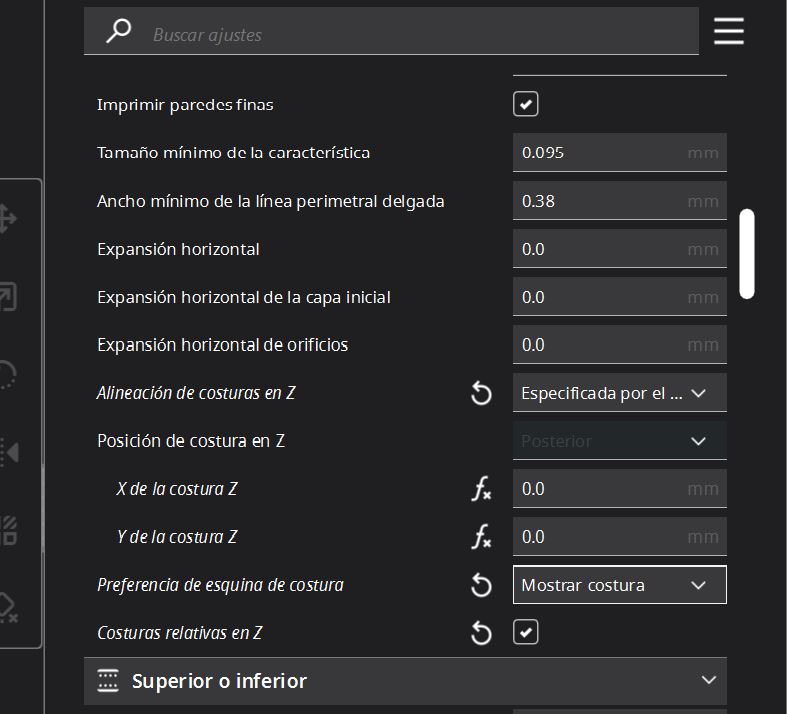Click the 'Buscar ajustes' search field
The image size is (787, 714).
[x=420, y=34]
